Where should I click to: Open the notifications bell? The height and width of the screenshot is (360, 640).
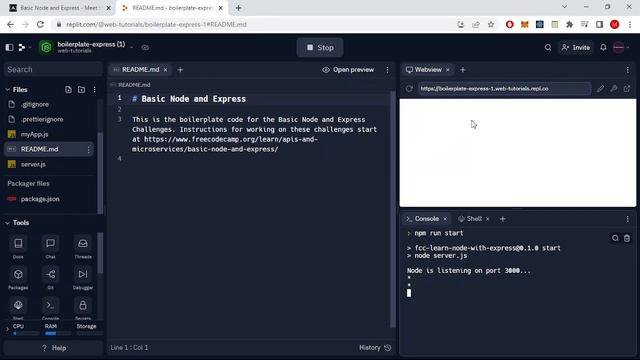point(603,47)
